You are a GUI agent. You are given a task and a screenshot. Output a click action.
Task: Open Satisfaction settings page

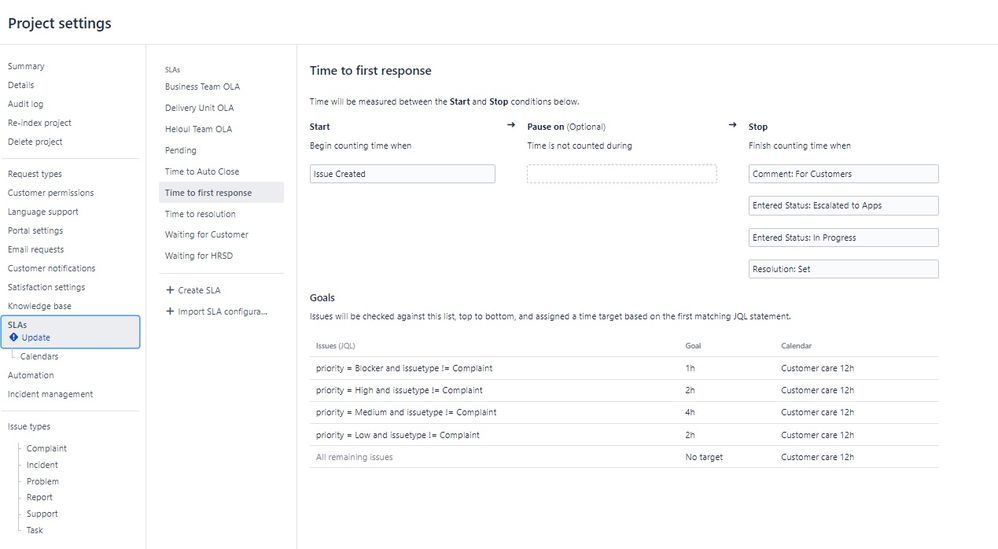(x=46, y=287)
